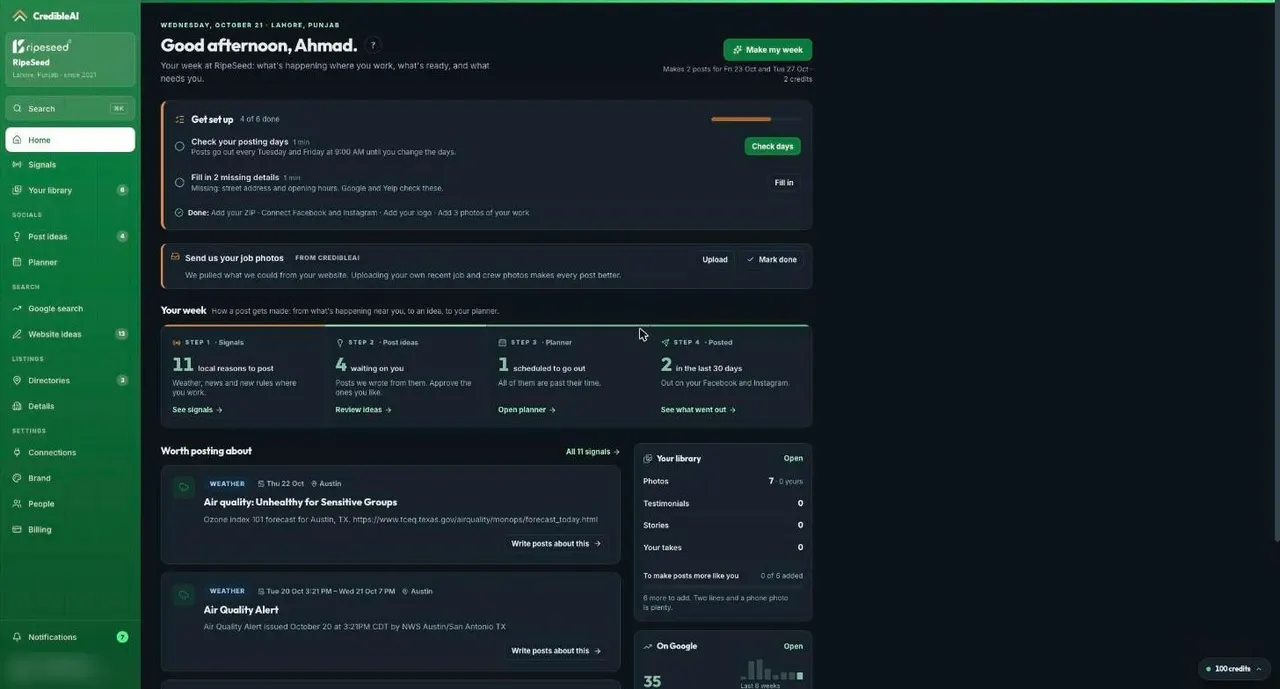Click the Mark done button

(x=772, y=259)
